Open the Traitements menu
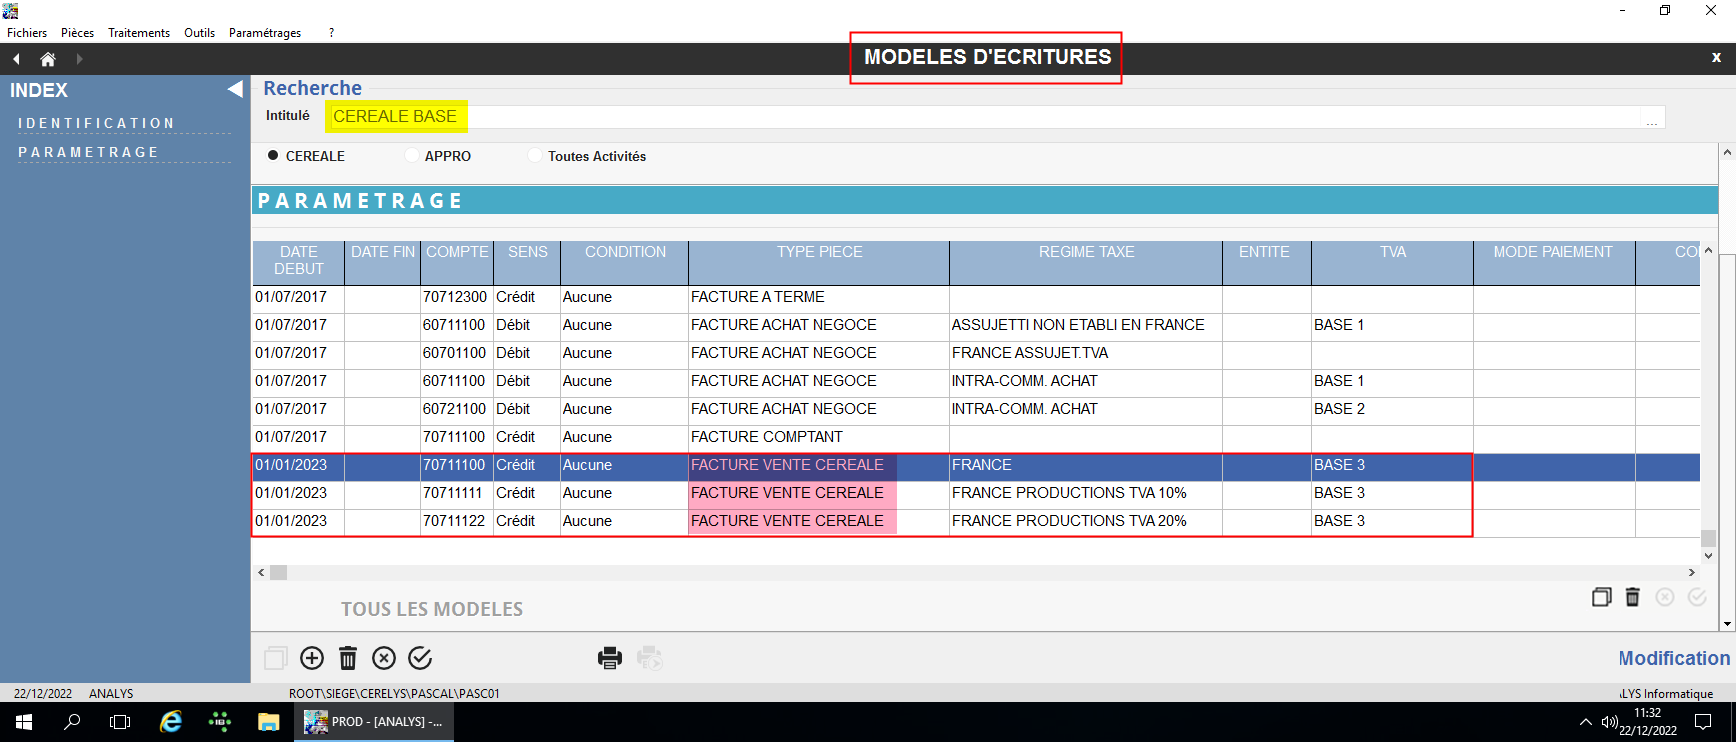Image resolution: width=1736 pixels, height=742 pixels. [x=139, y=33]
